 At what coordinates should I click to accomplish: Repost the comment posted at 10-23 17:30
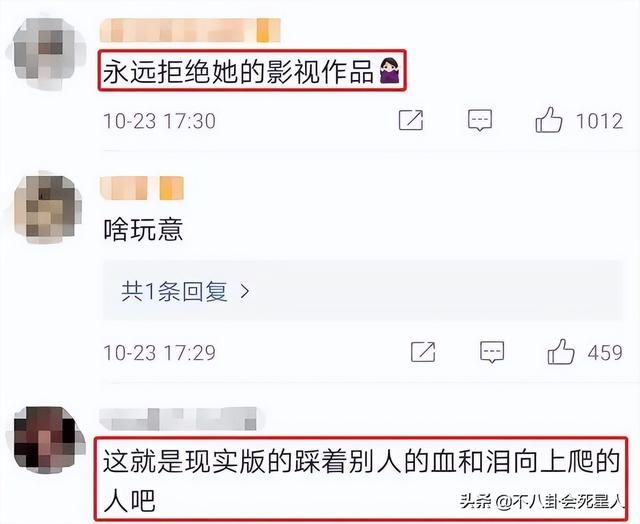(x=411, y=120)
